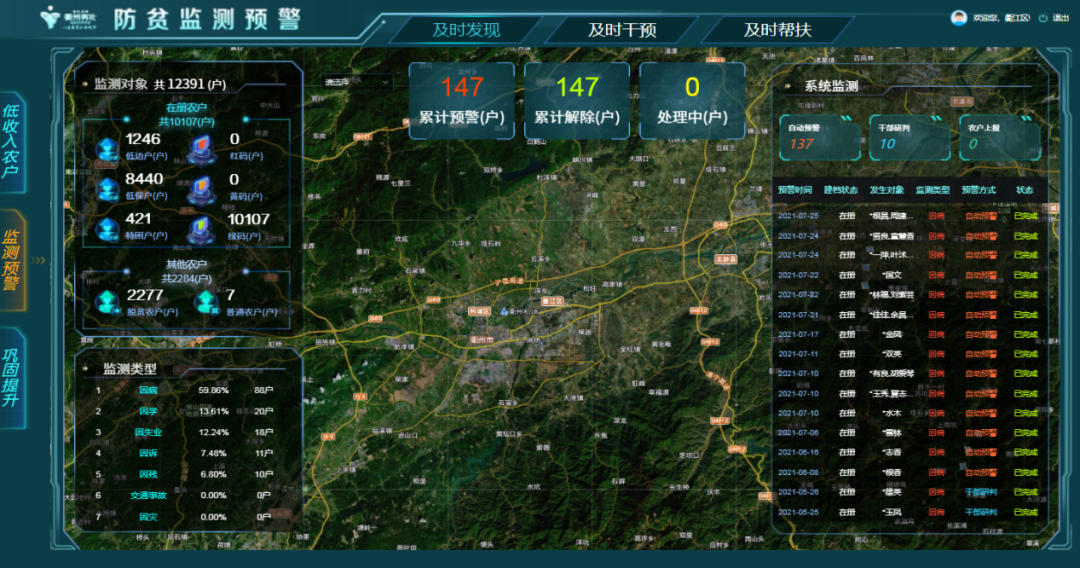This screenshot has height=568, width=1080.
Task: Switch to the 及时发现 tab
Action: (x=466, y=30)
